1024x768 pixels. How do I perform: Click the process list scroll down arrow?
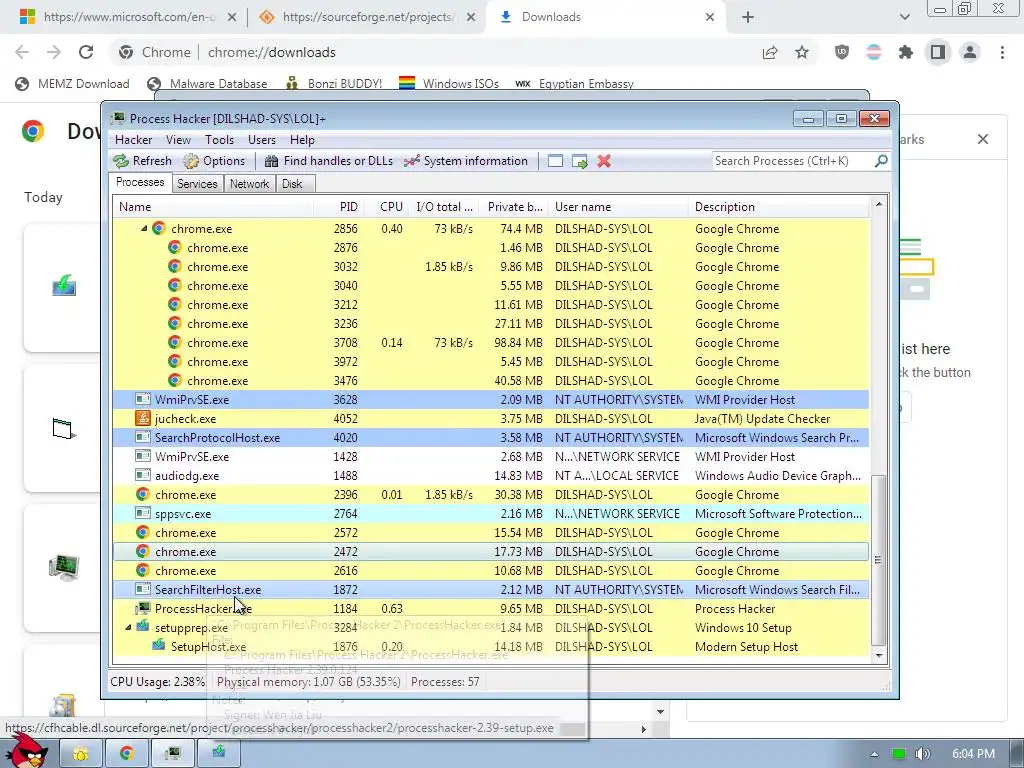879,655
